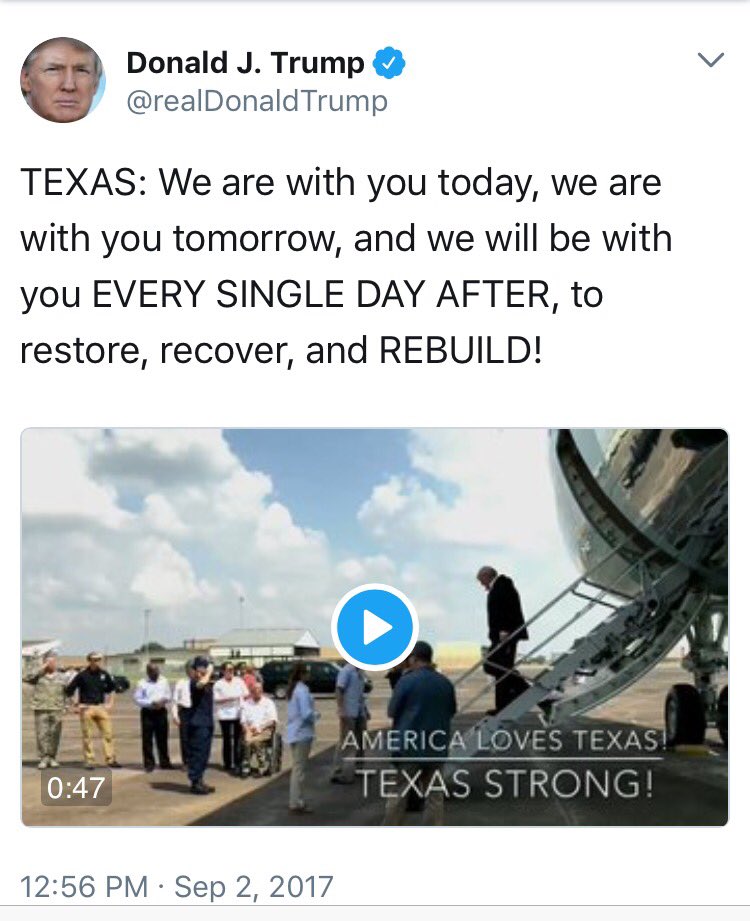This screenshot has width=750, height=921.
Task: Click the word REBUILD! in the tweet
Action: (x=460, y=351)
